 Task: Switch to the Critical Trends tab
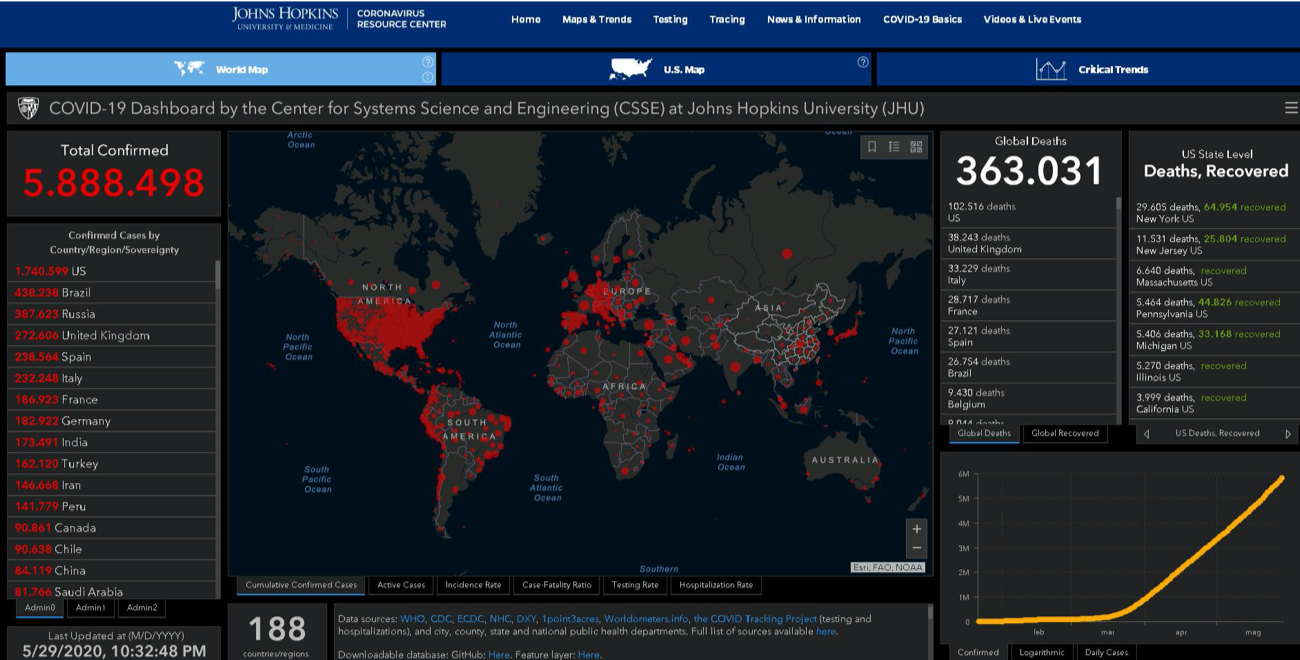1088,69
